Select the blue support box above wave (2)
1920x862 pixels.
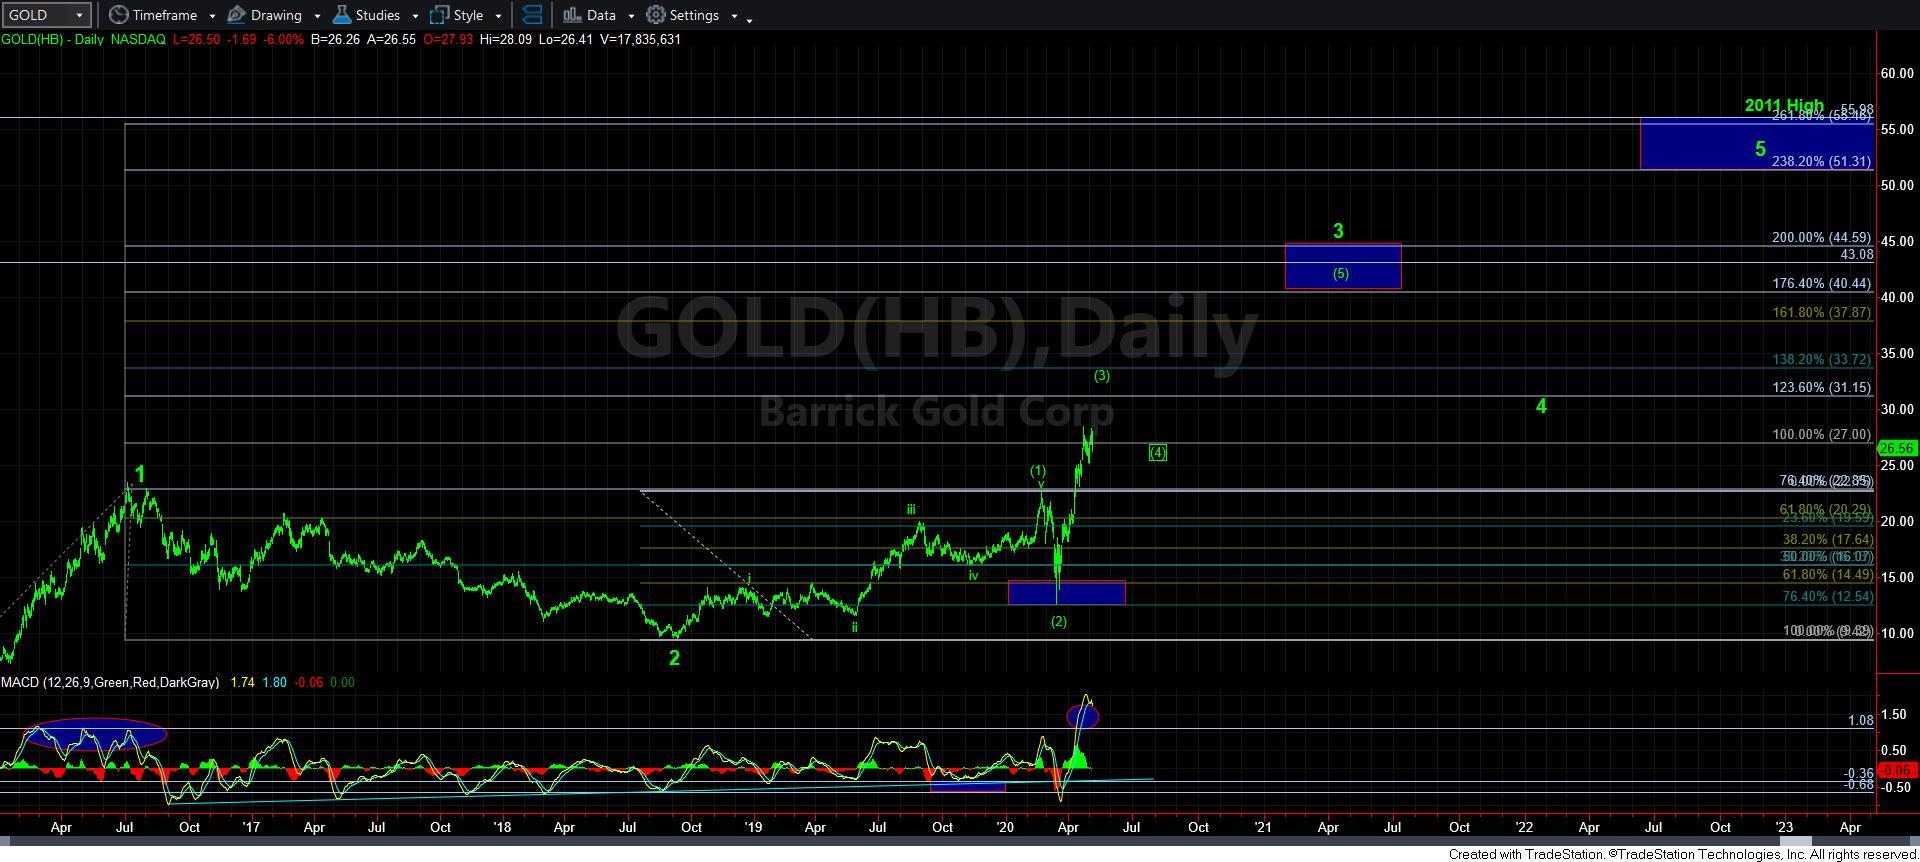[x=1066, y=592]
